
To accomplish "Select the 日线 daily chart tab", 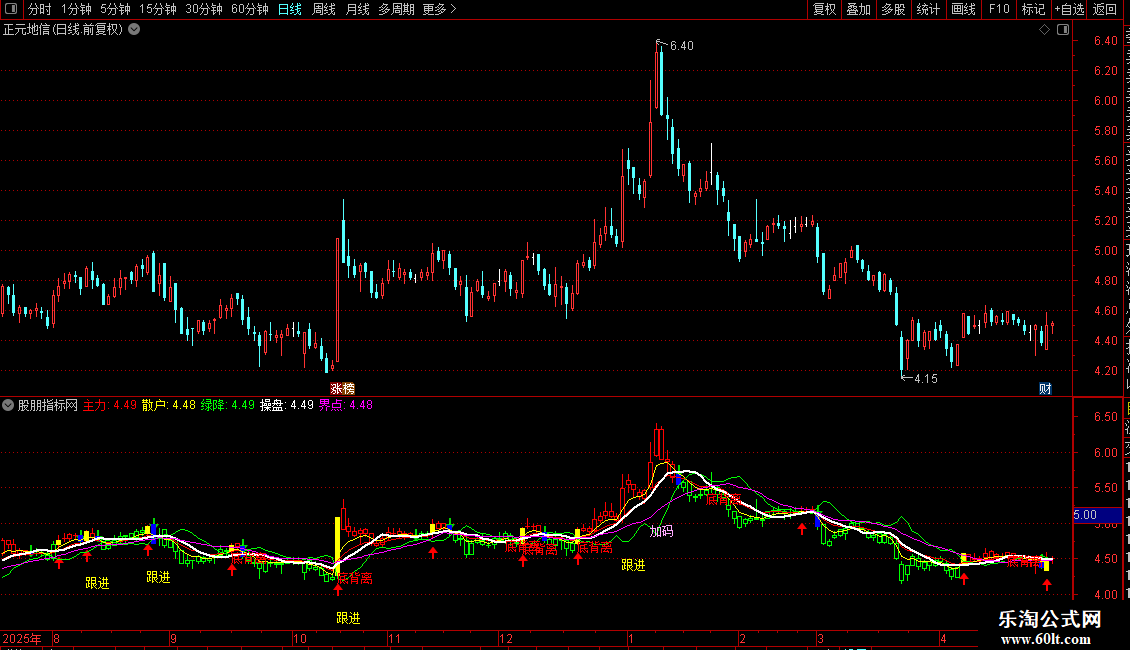I will [x=290, y=9].
